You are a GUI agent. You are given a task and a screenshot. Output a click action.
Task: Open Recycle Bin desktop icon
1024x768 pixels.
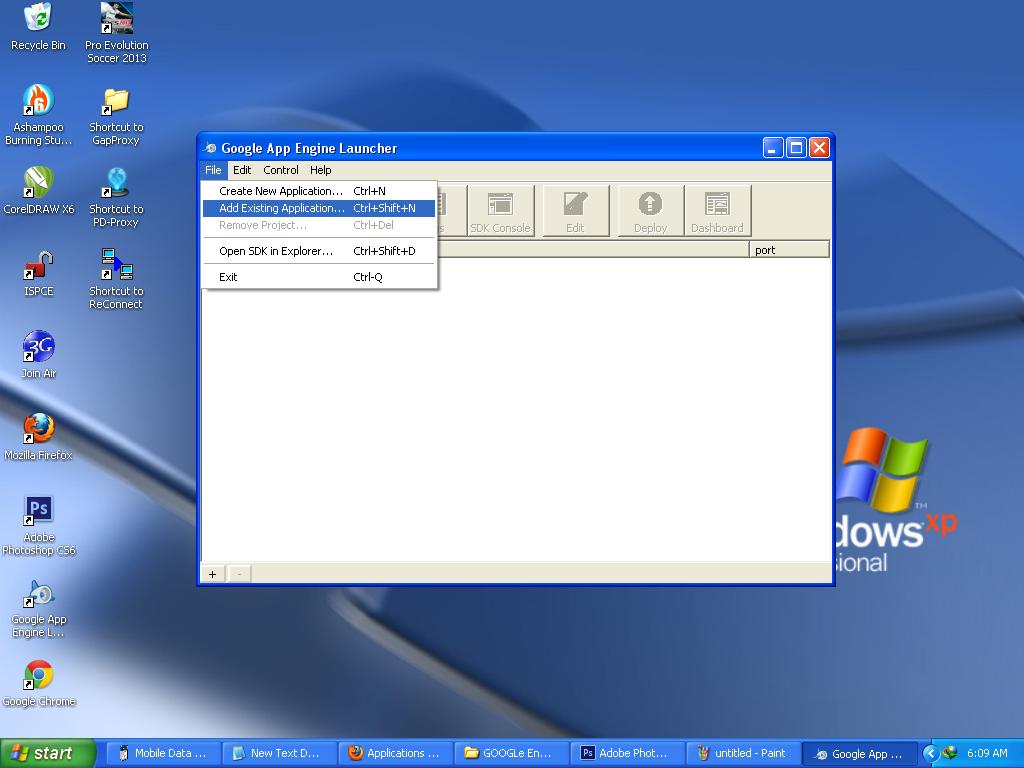(x=39, y=26)
